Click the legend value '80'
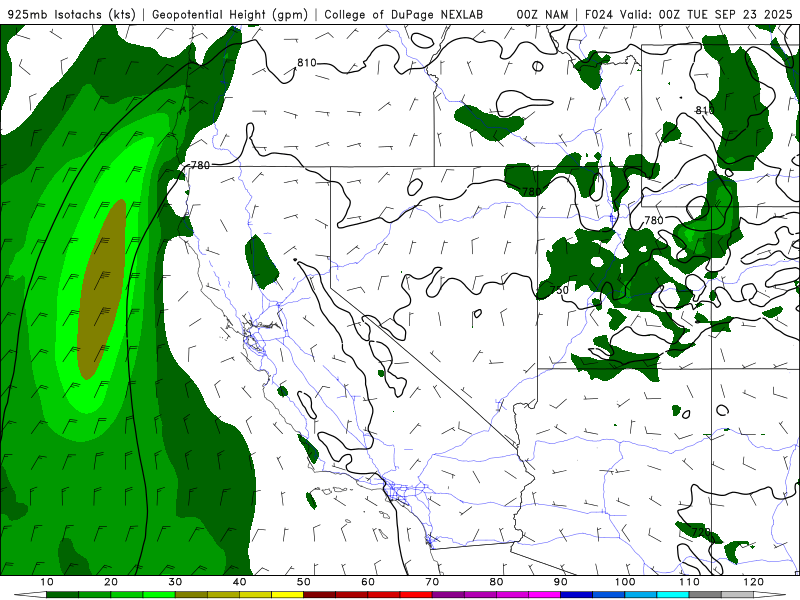Image resolution: width=800 pixels, height=600 pixels. click(496, 582)
